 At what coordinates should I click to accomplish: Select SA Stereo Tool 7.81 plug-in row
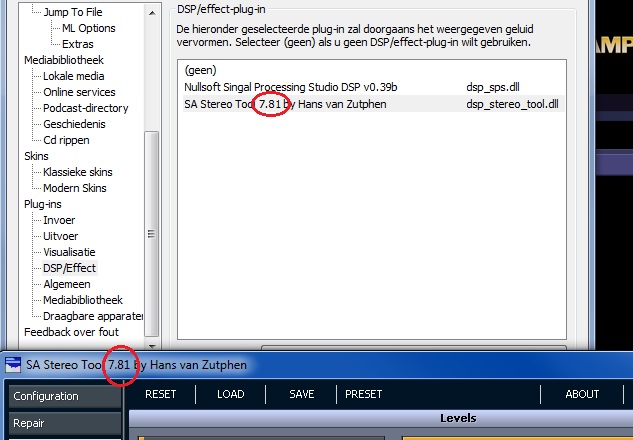coord(373,104)
